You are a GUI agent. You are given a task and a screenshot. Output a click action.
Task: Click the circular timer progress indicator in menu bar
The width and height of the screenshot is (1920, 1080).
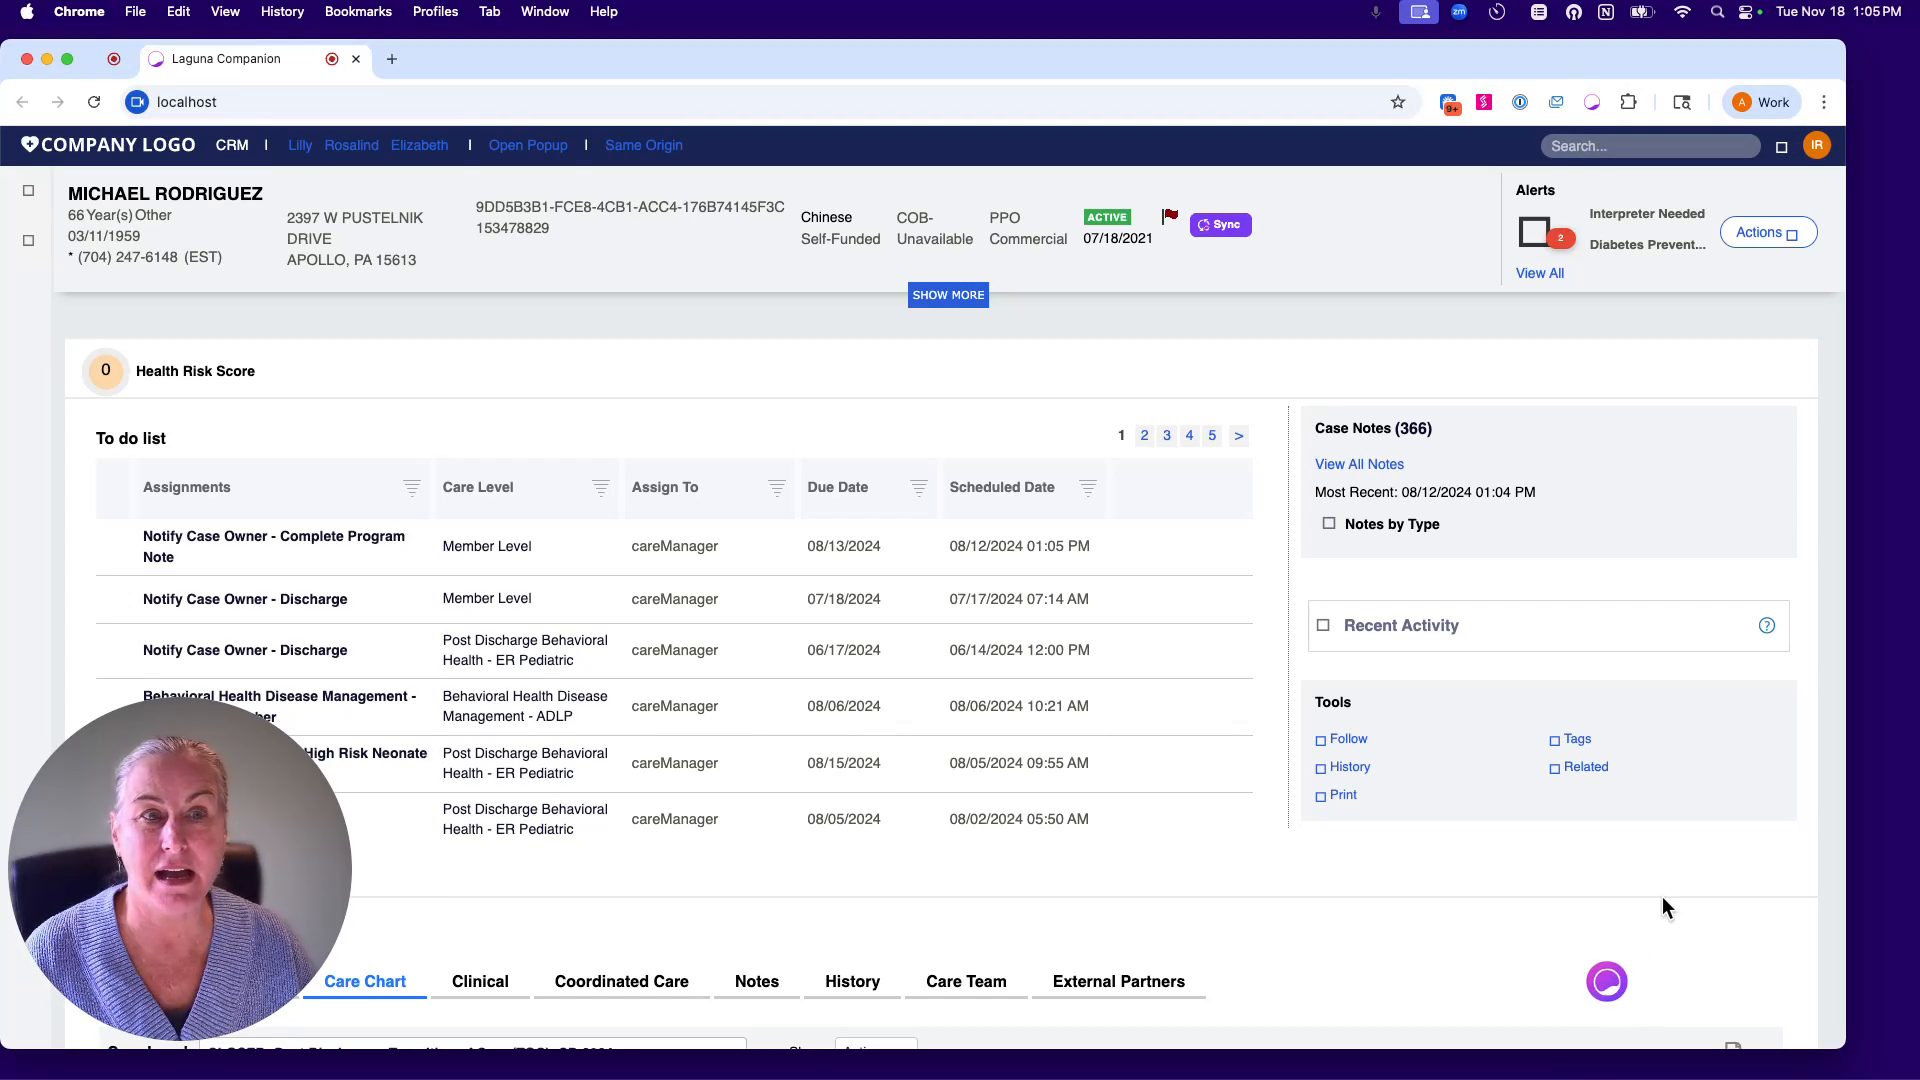click(x=1497, y=12)
